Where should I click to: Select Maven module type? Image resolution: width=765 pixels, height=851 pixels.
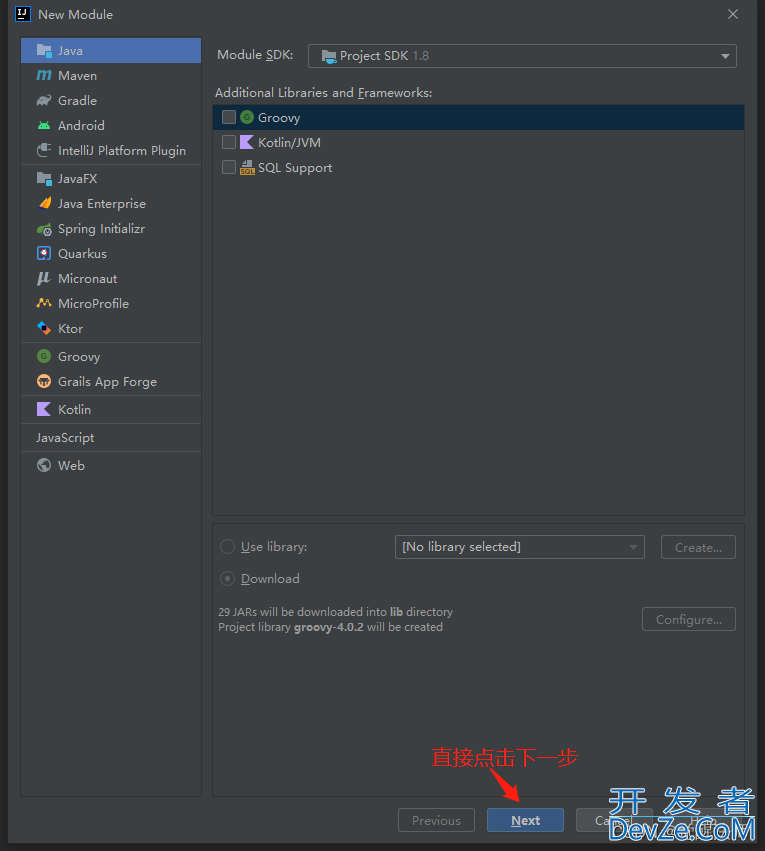click(111, 75)
